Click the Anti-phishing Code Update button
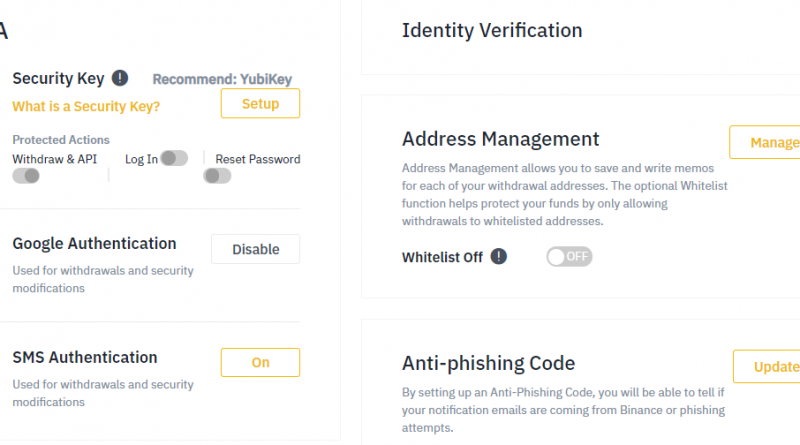Image resolution: width=800 pixels, height=445 pixels. point(767,366)
